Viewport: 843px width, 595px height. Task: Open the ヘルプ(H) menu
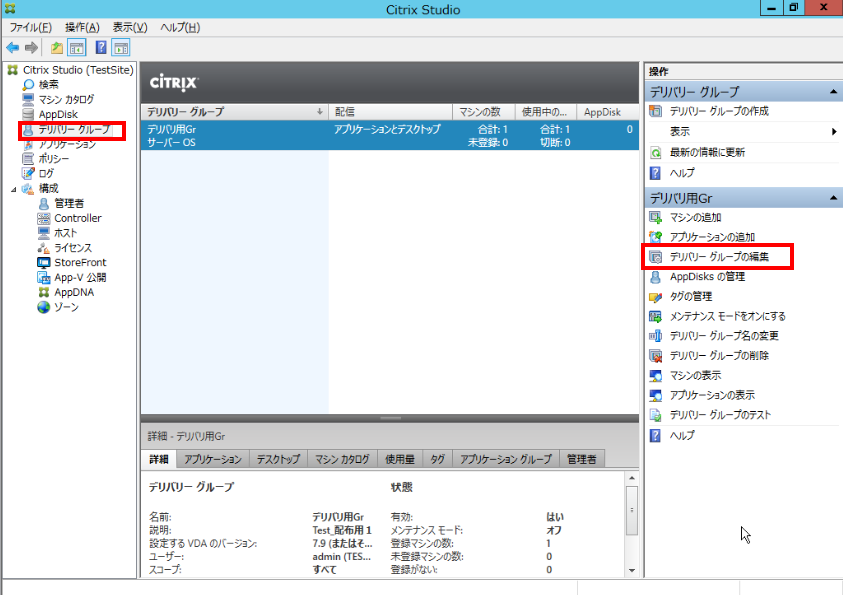pyautogui.click(x=180, y=27)
